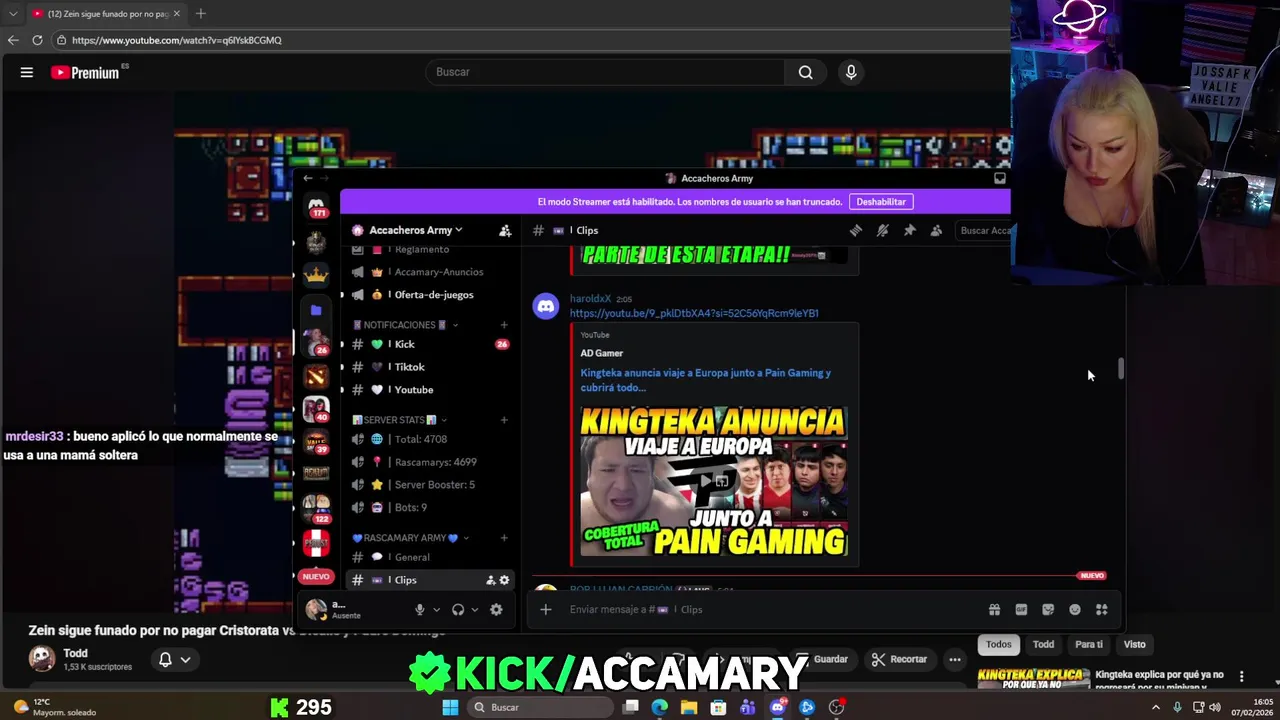Open headphone output options arrow
This screenshot has width=1280, height=720.
tap(474, 610)
